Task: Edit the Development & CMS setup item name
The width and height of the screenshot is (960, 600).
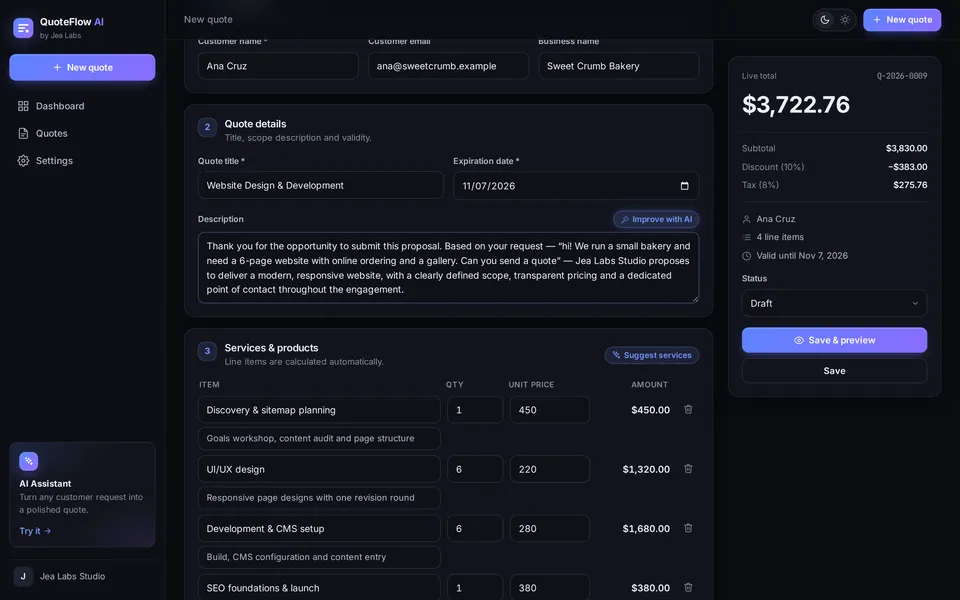Action: point(319,528)
